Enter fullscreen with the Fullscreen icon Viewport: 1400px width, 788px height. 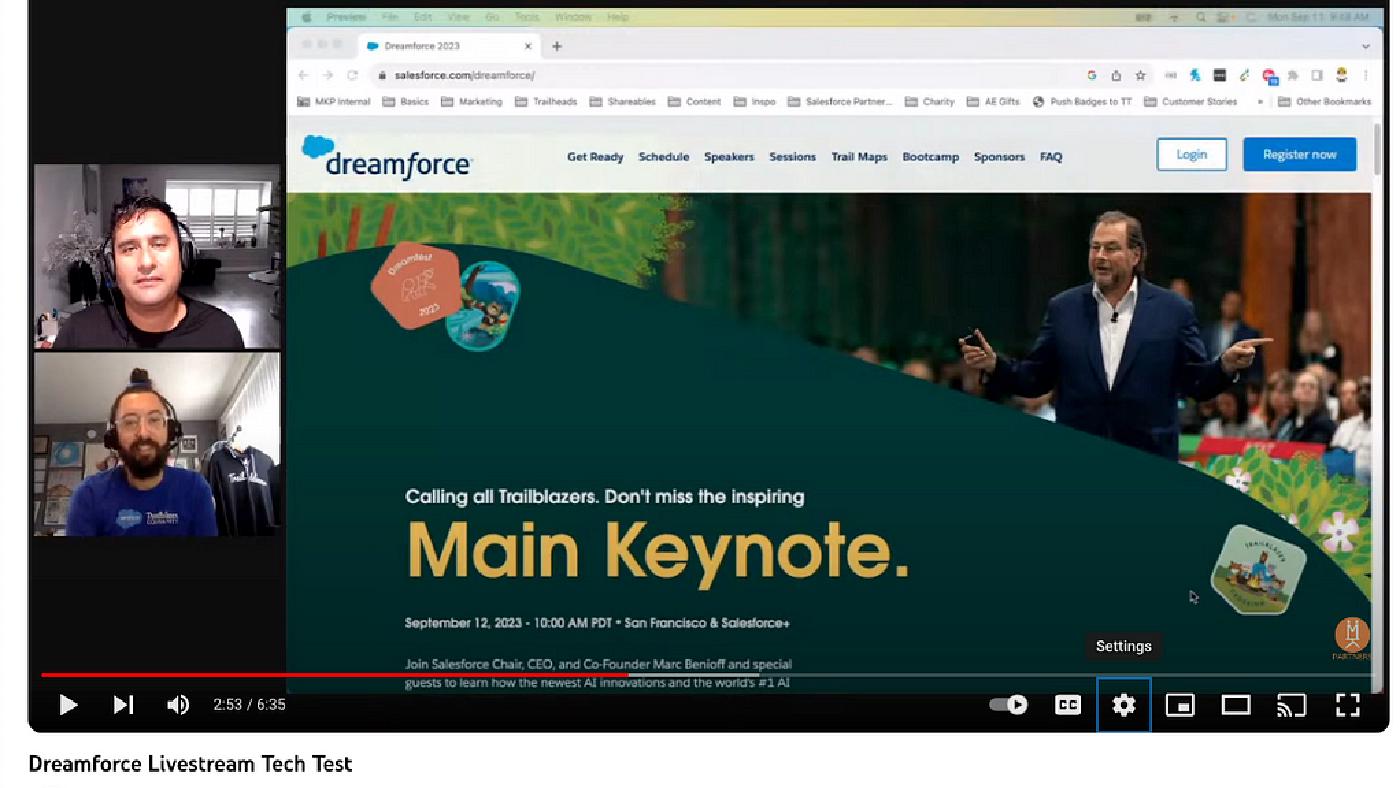1345,705
